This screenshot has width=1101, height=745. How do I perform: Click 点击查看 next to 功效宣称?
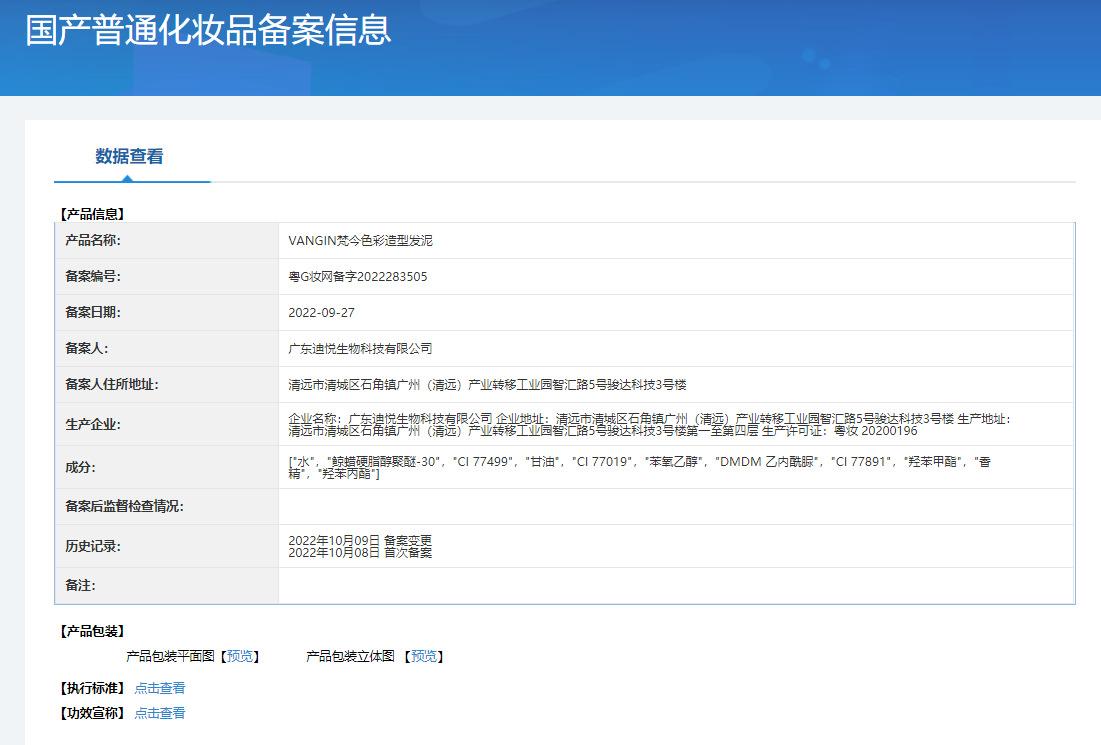[x=160, y=713]
